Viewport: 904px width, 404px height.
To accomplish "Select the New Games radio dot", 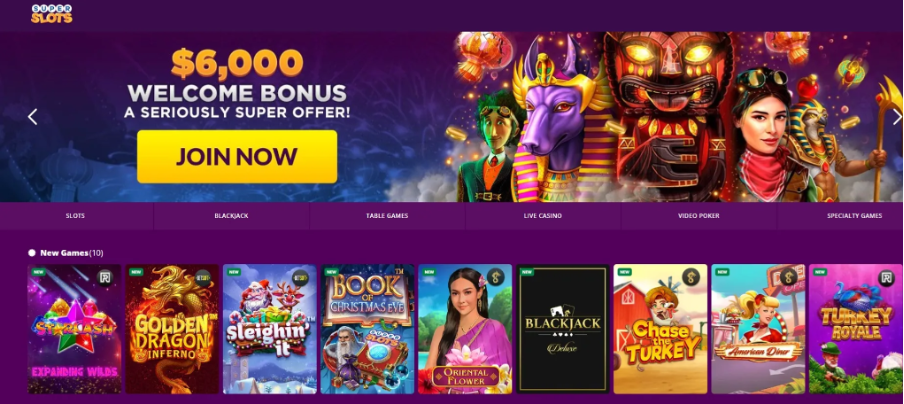I will pos(32,253).
